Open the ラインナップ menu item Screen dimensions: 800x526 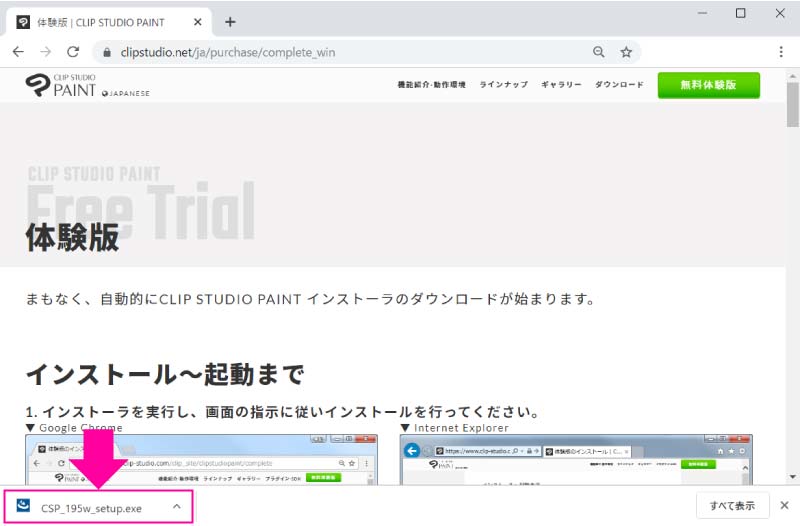[x=503, y=86]
